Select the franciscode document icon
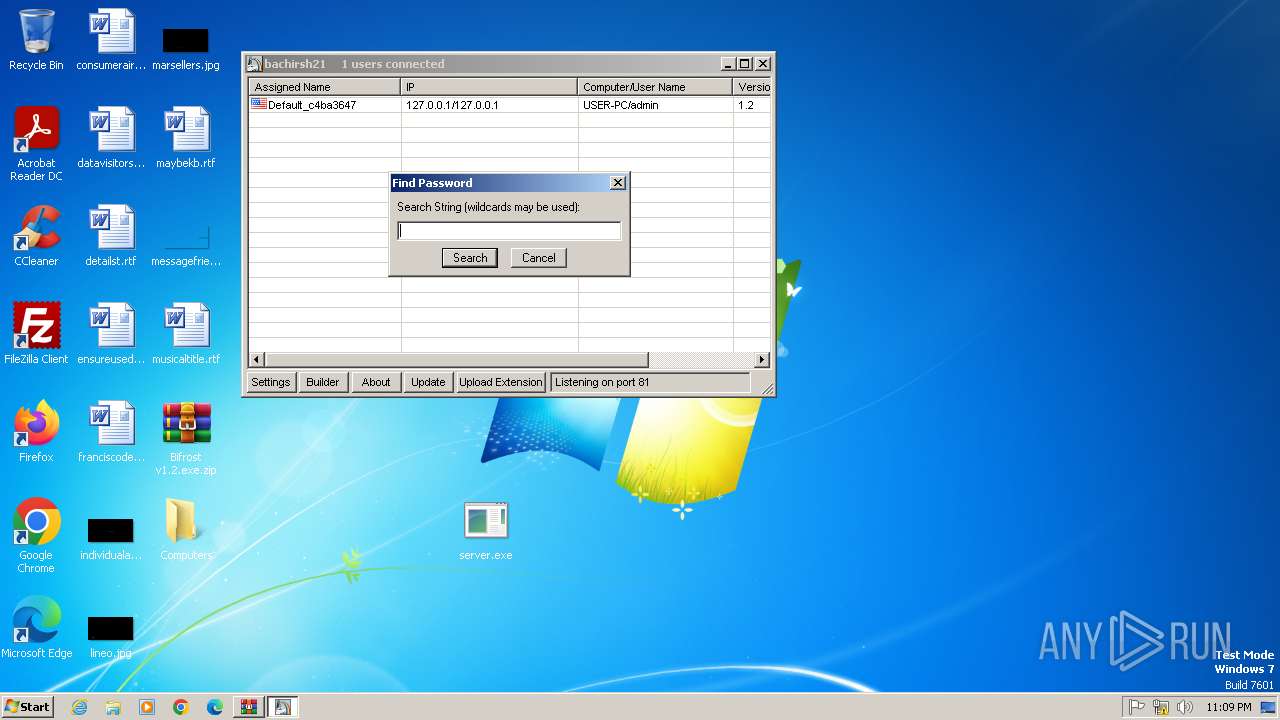Screen dimensions: 1280x720 111,432
